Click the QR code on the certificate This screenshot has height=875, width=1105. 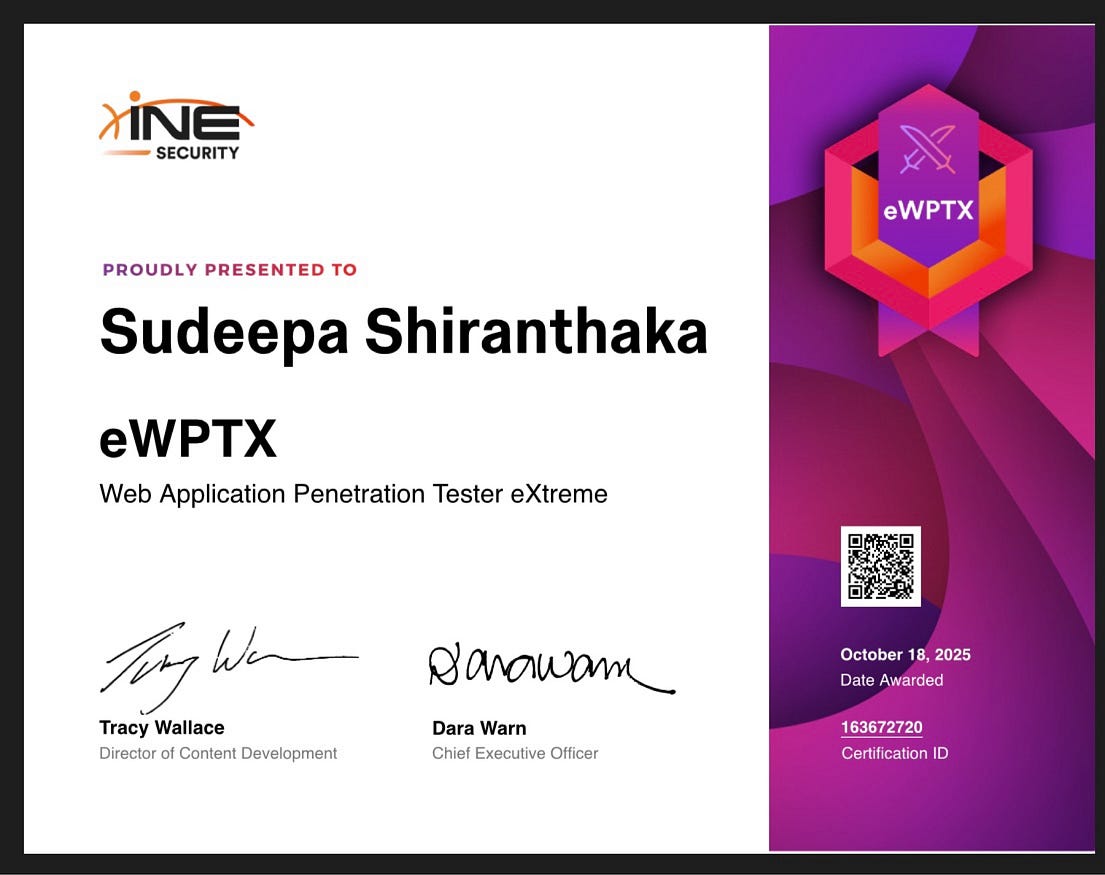(x=880, y=566)
